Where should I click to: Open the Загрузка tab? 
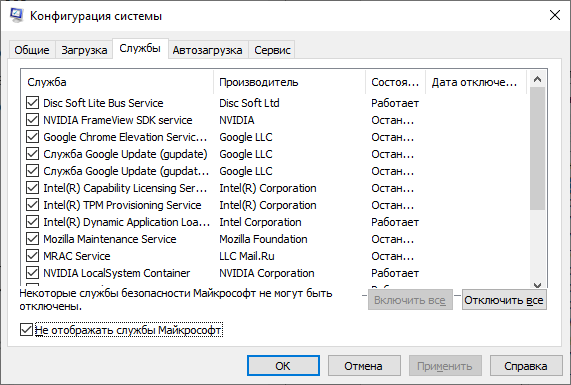tap(84, 50)
